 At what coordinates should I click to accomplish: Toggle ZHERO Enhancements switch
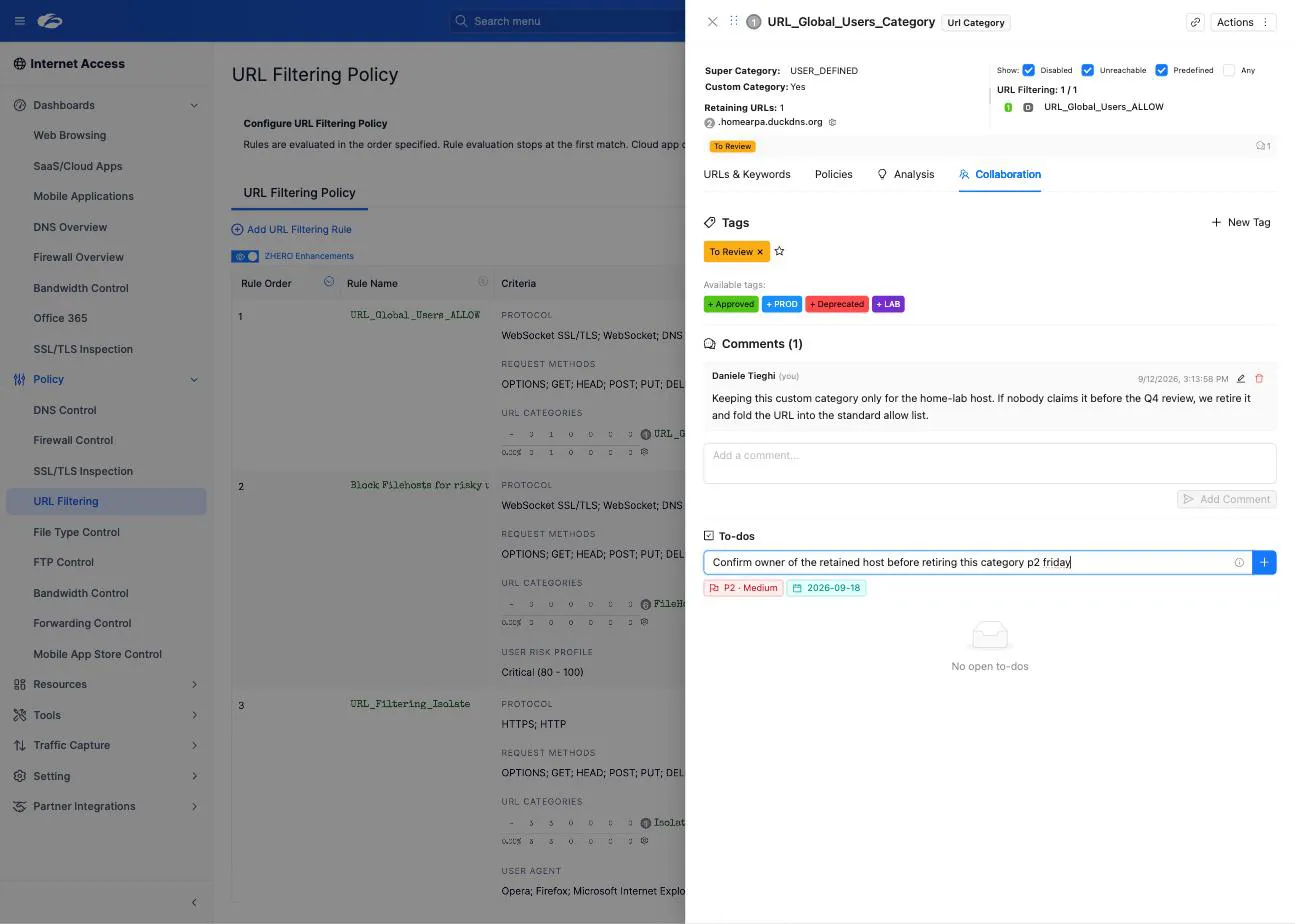coord(245,256)
